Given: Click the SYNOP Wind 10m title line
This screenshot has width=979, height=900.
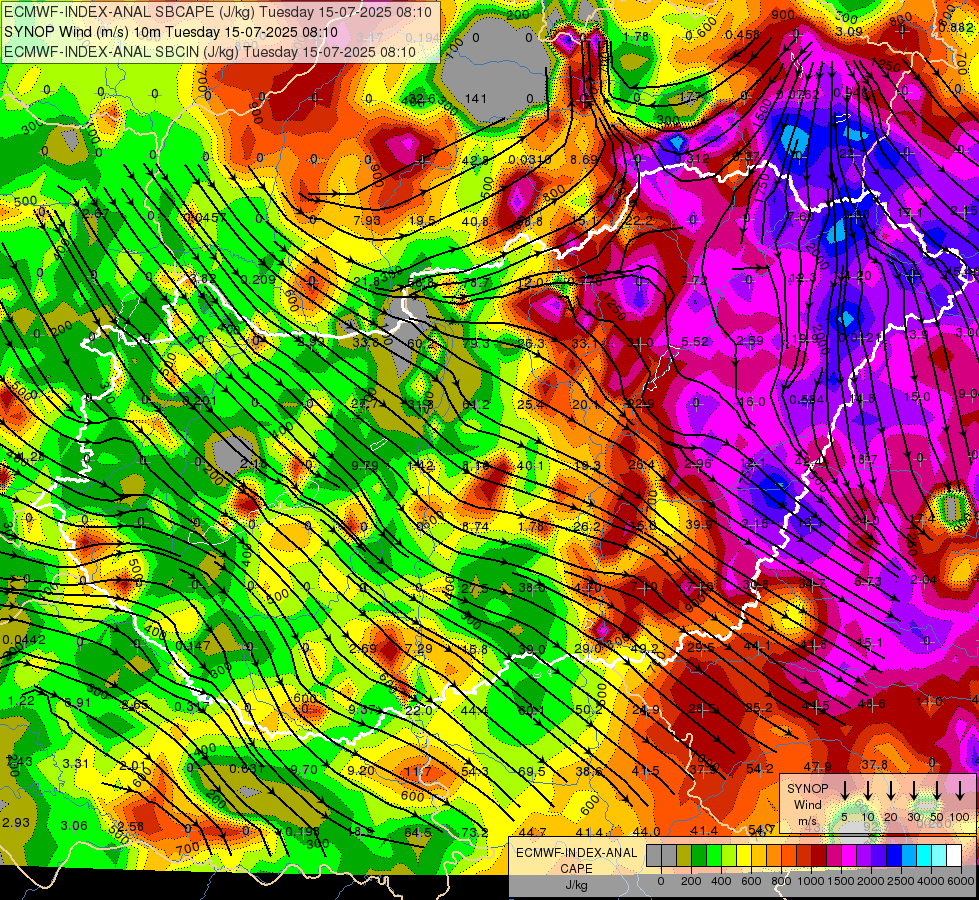Looking at the screenshot, I should (x=170, y=32).
